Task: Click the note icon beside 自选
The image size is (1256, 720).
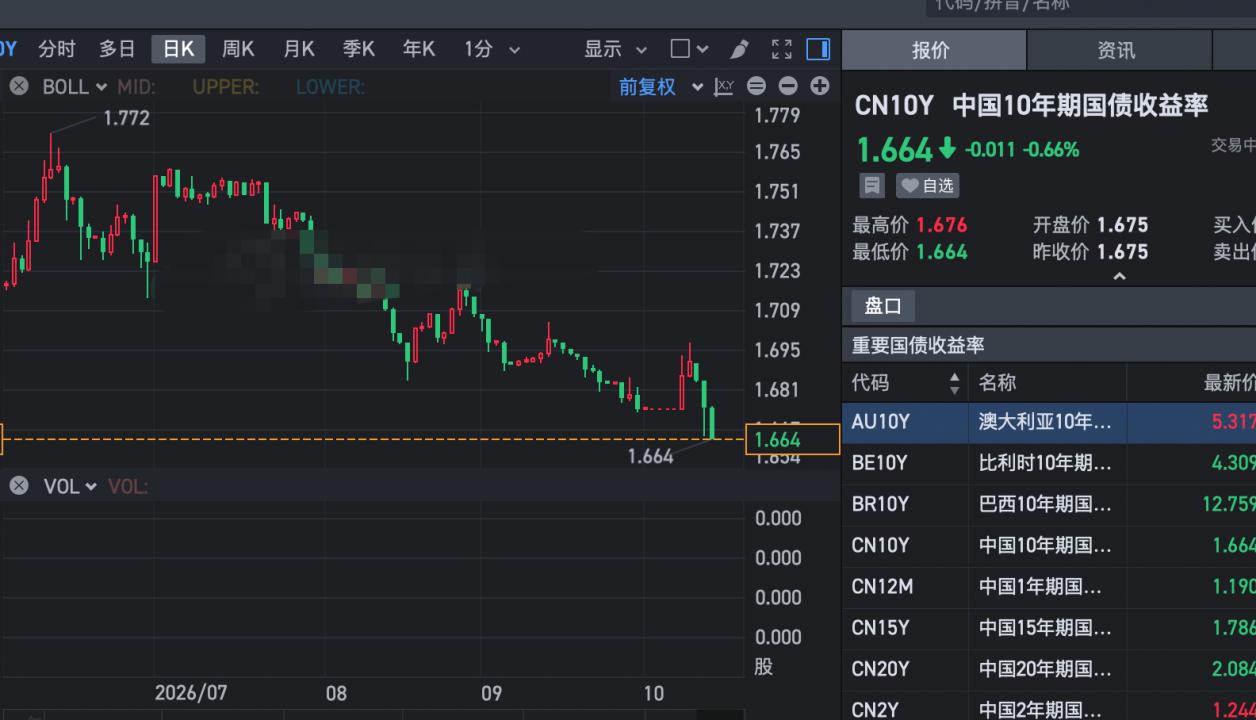Action: (872, 185)
